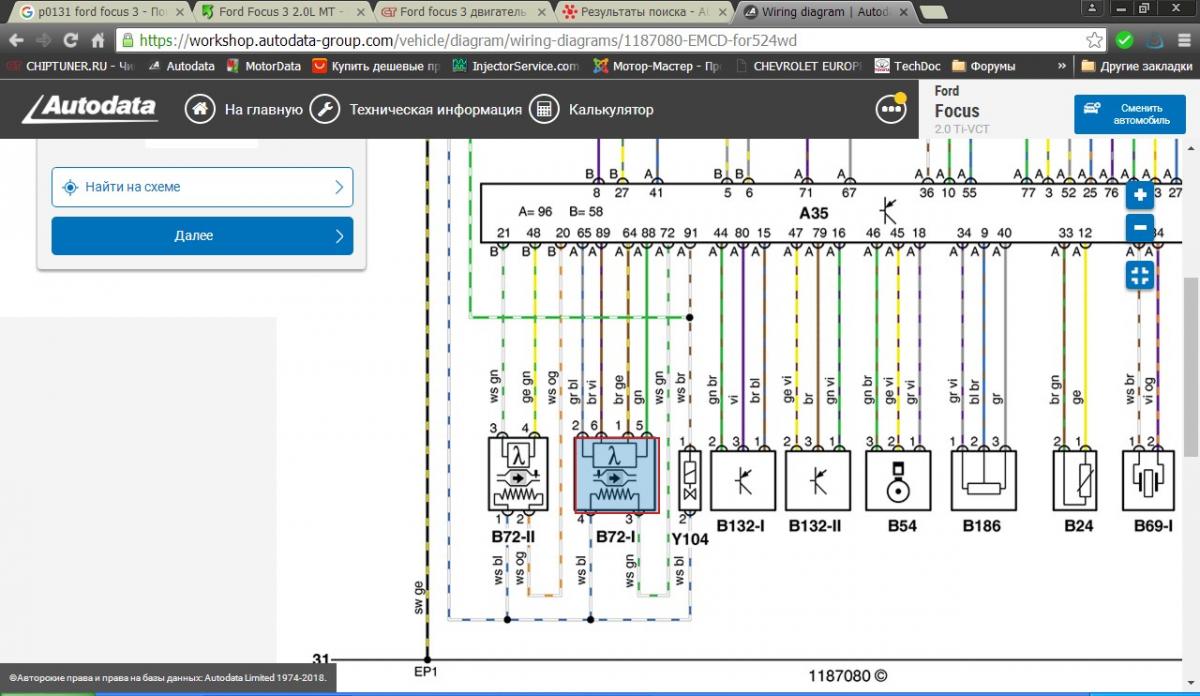Open the three-dots more menu icon

click(890, 109)
